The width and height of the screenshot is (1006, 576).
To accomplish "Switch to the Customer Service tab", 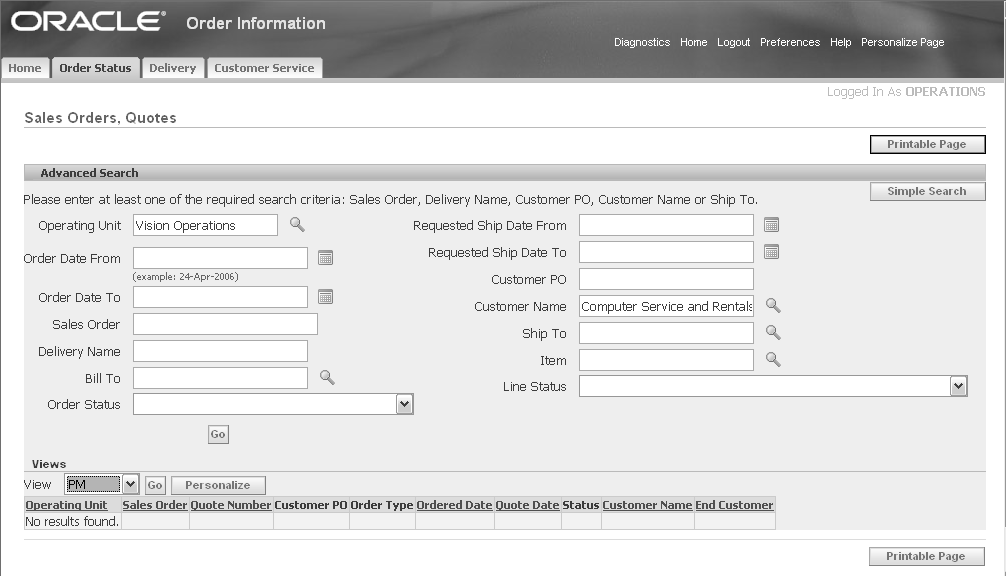I will pyautogui.click(x=264, y=68).
